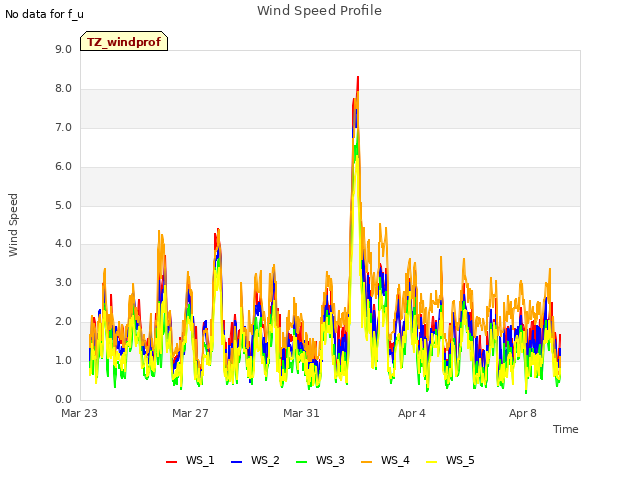Viewport: 640px width, 480px height.
Task: Click the yellow WS_5 legend swatch
Action: 431,461
